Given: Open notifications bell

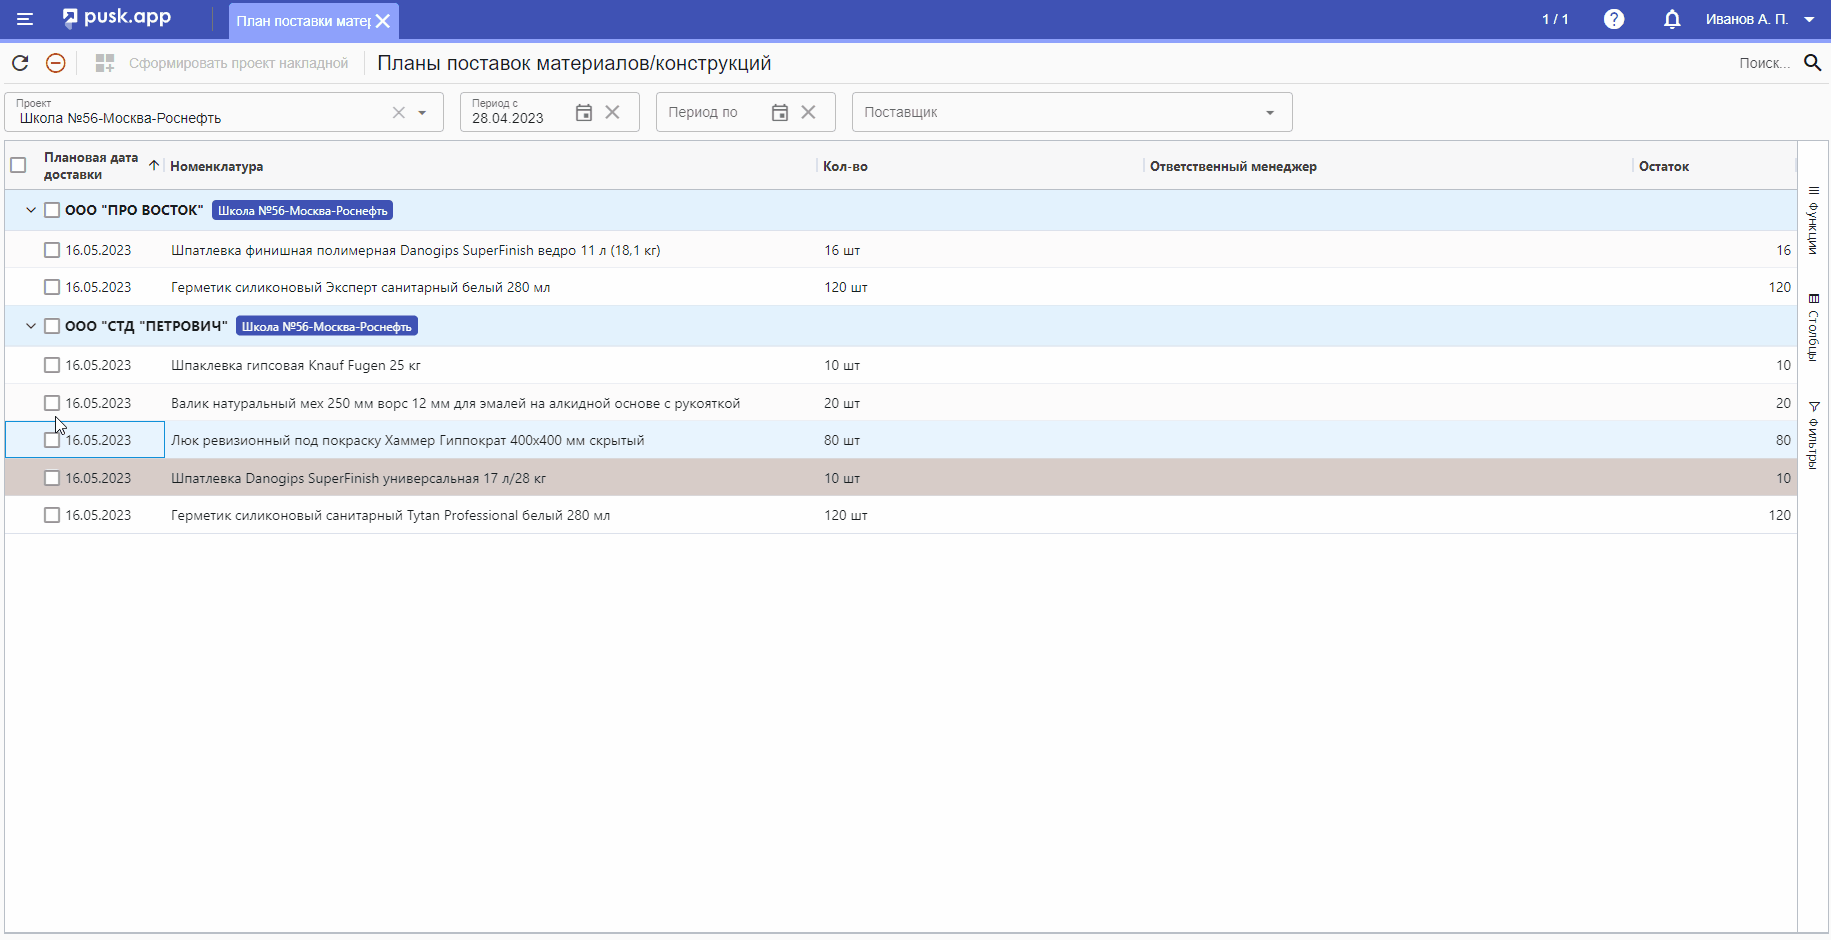Looking at the screenshot, I should pyautogui.click(x=1672, y=19).
